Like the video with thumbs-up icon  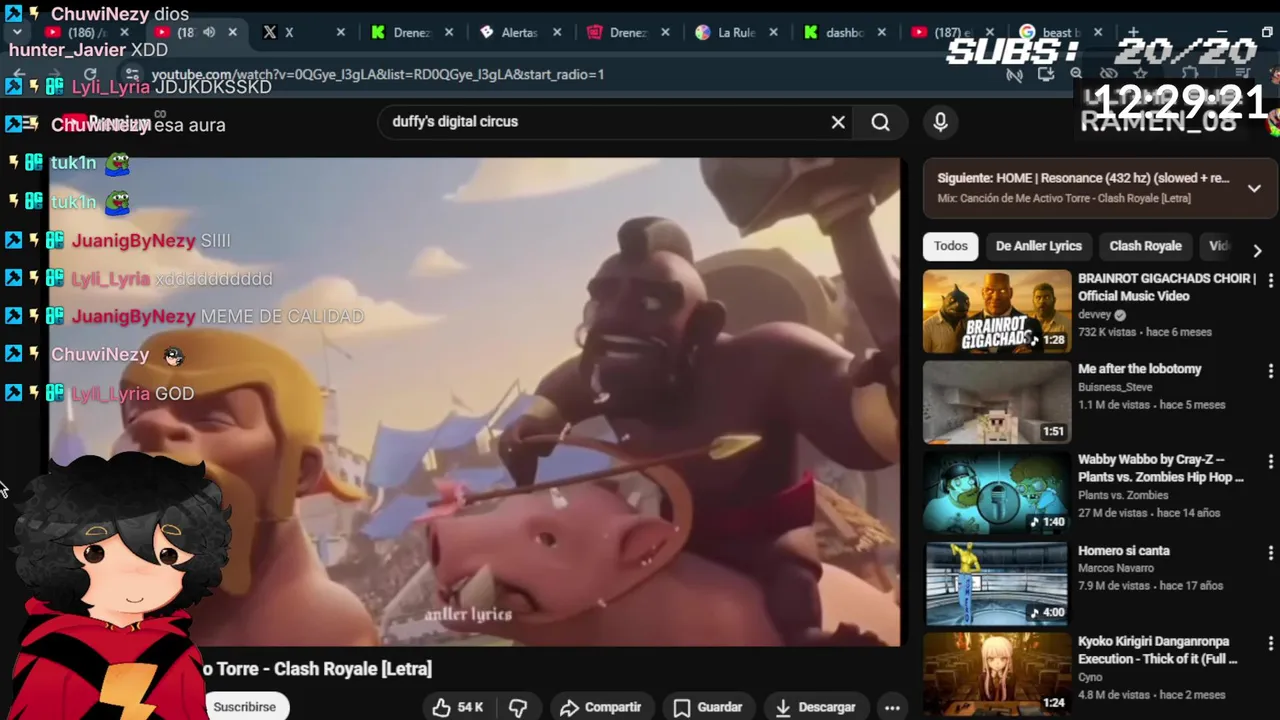point(441,707)
